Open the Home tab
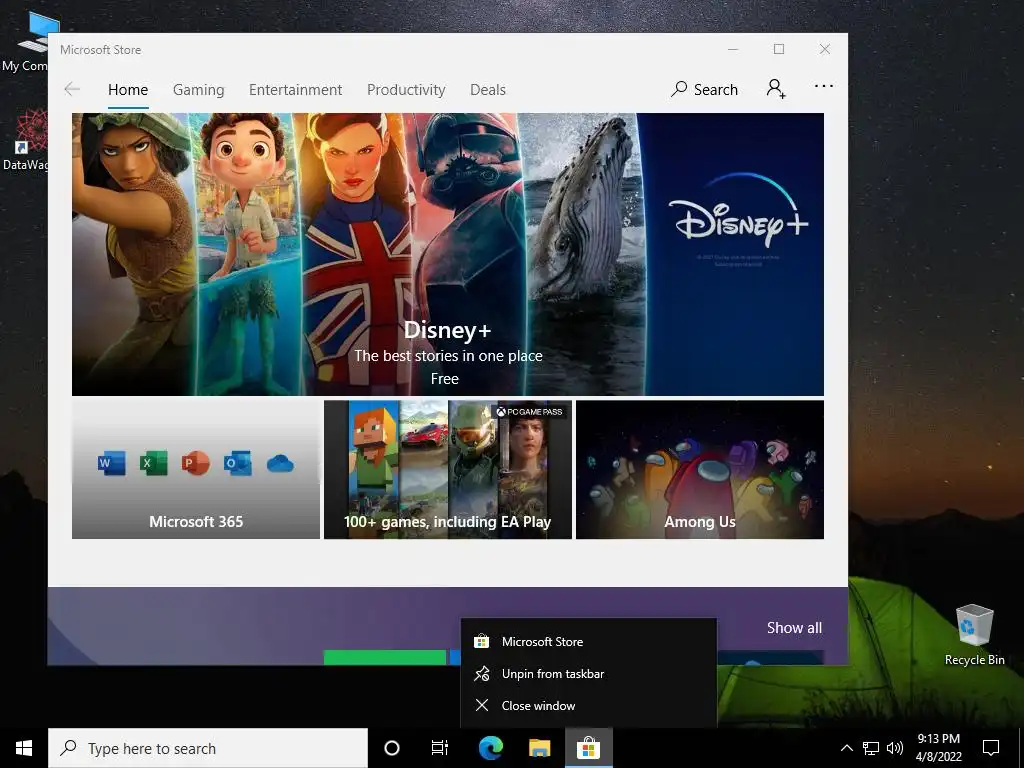This screenshot has height=768, width=1024. pyautogui.click(x=128, y=89)
